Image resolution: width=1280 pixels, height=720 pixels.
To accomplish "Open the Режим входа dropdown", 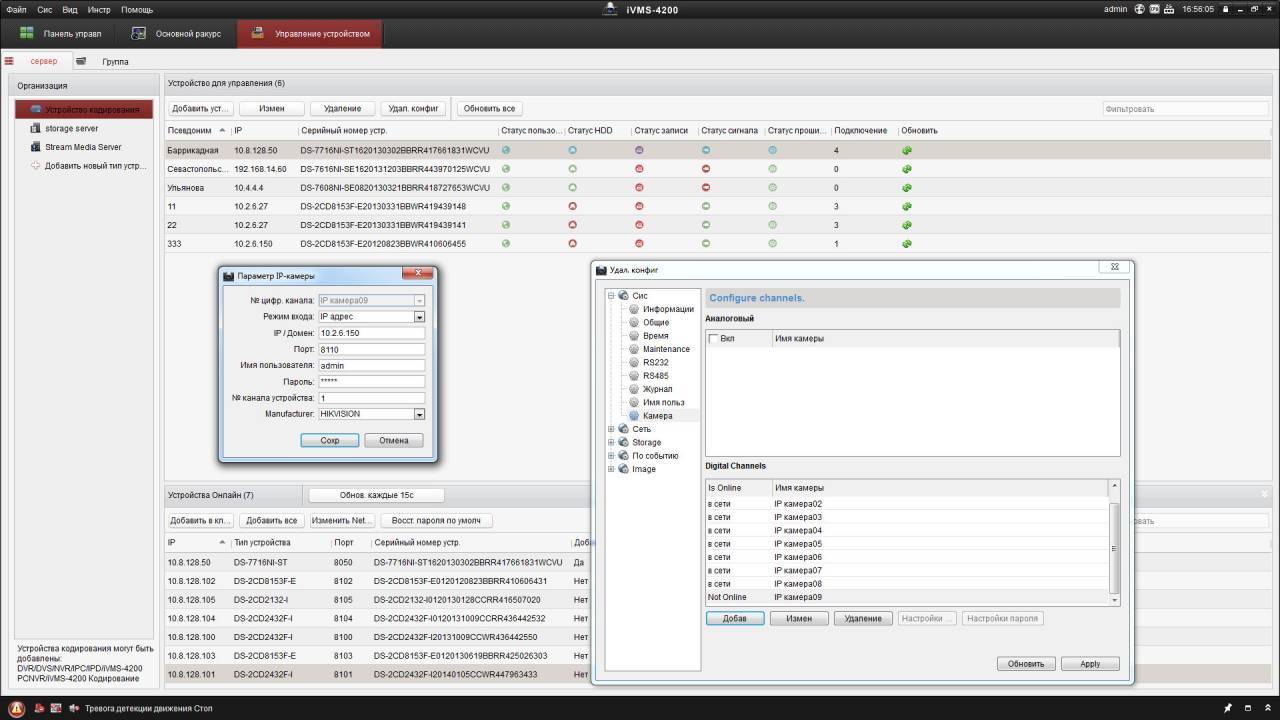I will point(419,317).
